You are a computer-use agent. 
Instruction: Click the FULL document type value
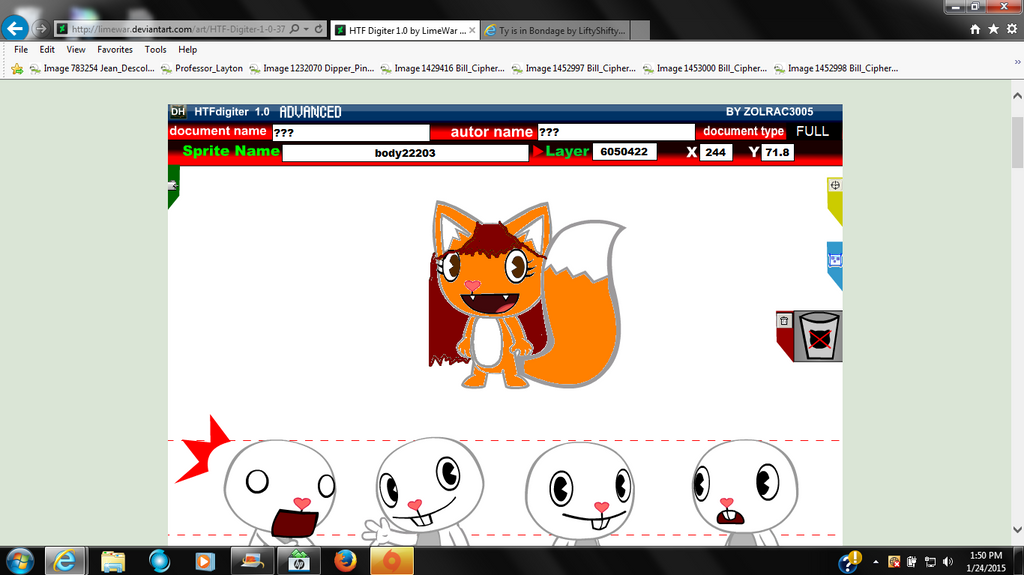click(x=812, y=131)
